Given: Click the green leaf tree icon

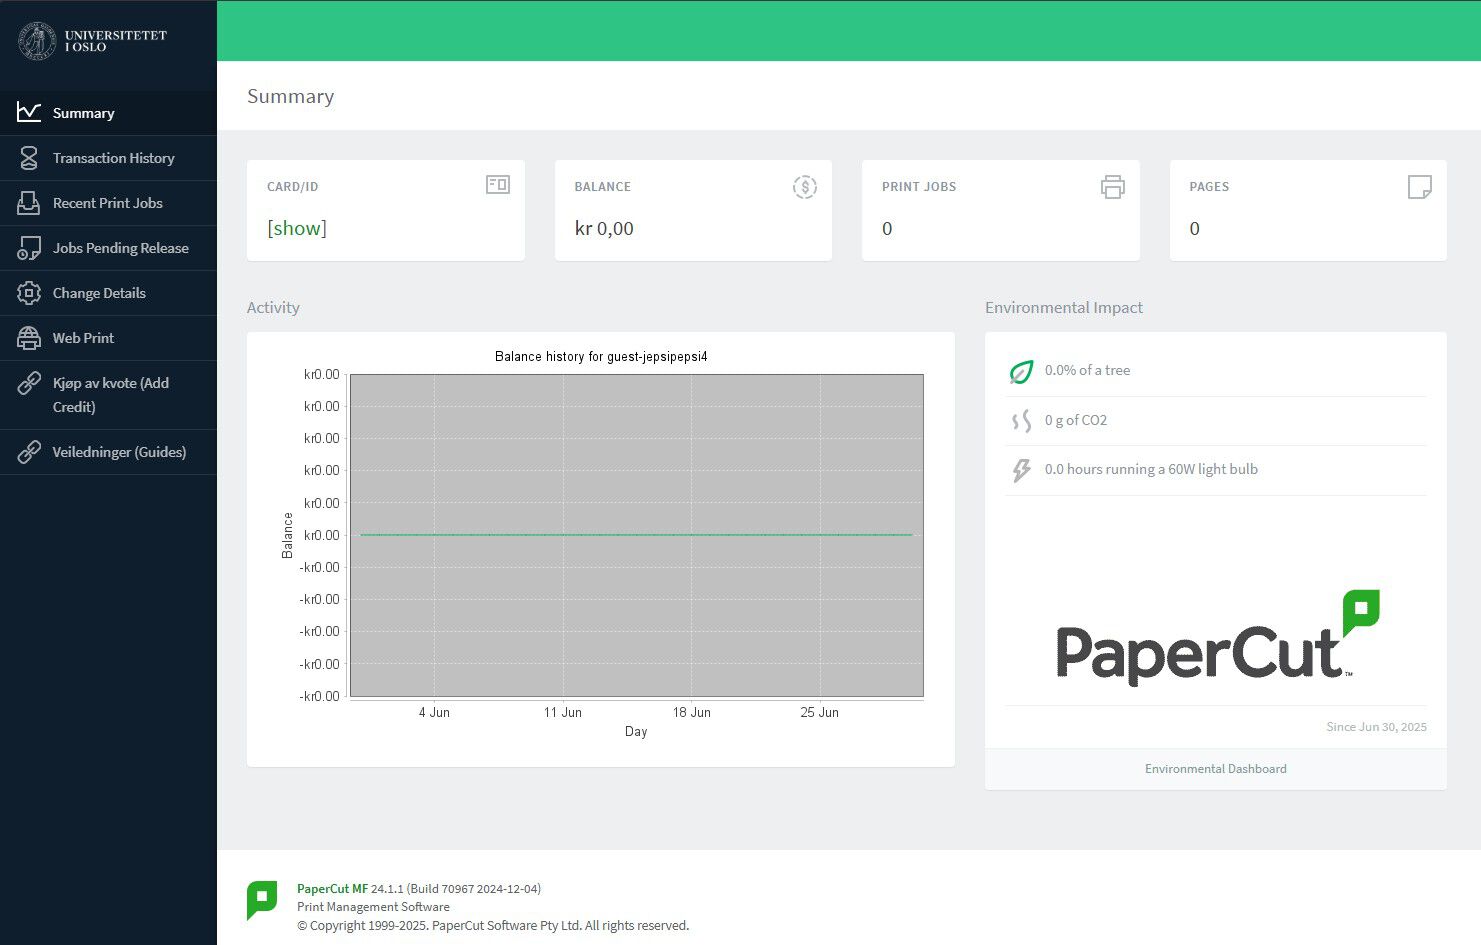Looking at the screenshot, I should coord(1021,372).
